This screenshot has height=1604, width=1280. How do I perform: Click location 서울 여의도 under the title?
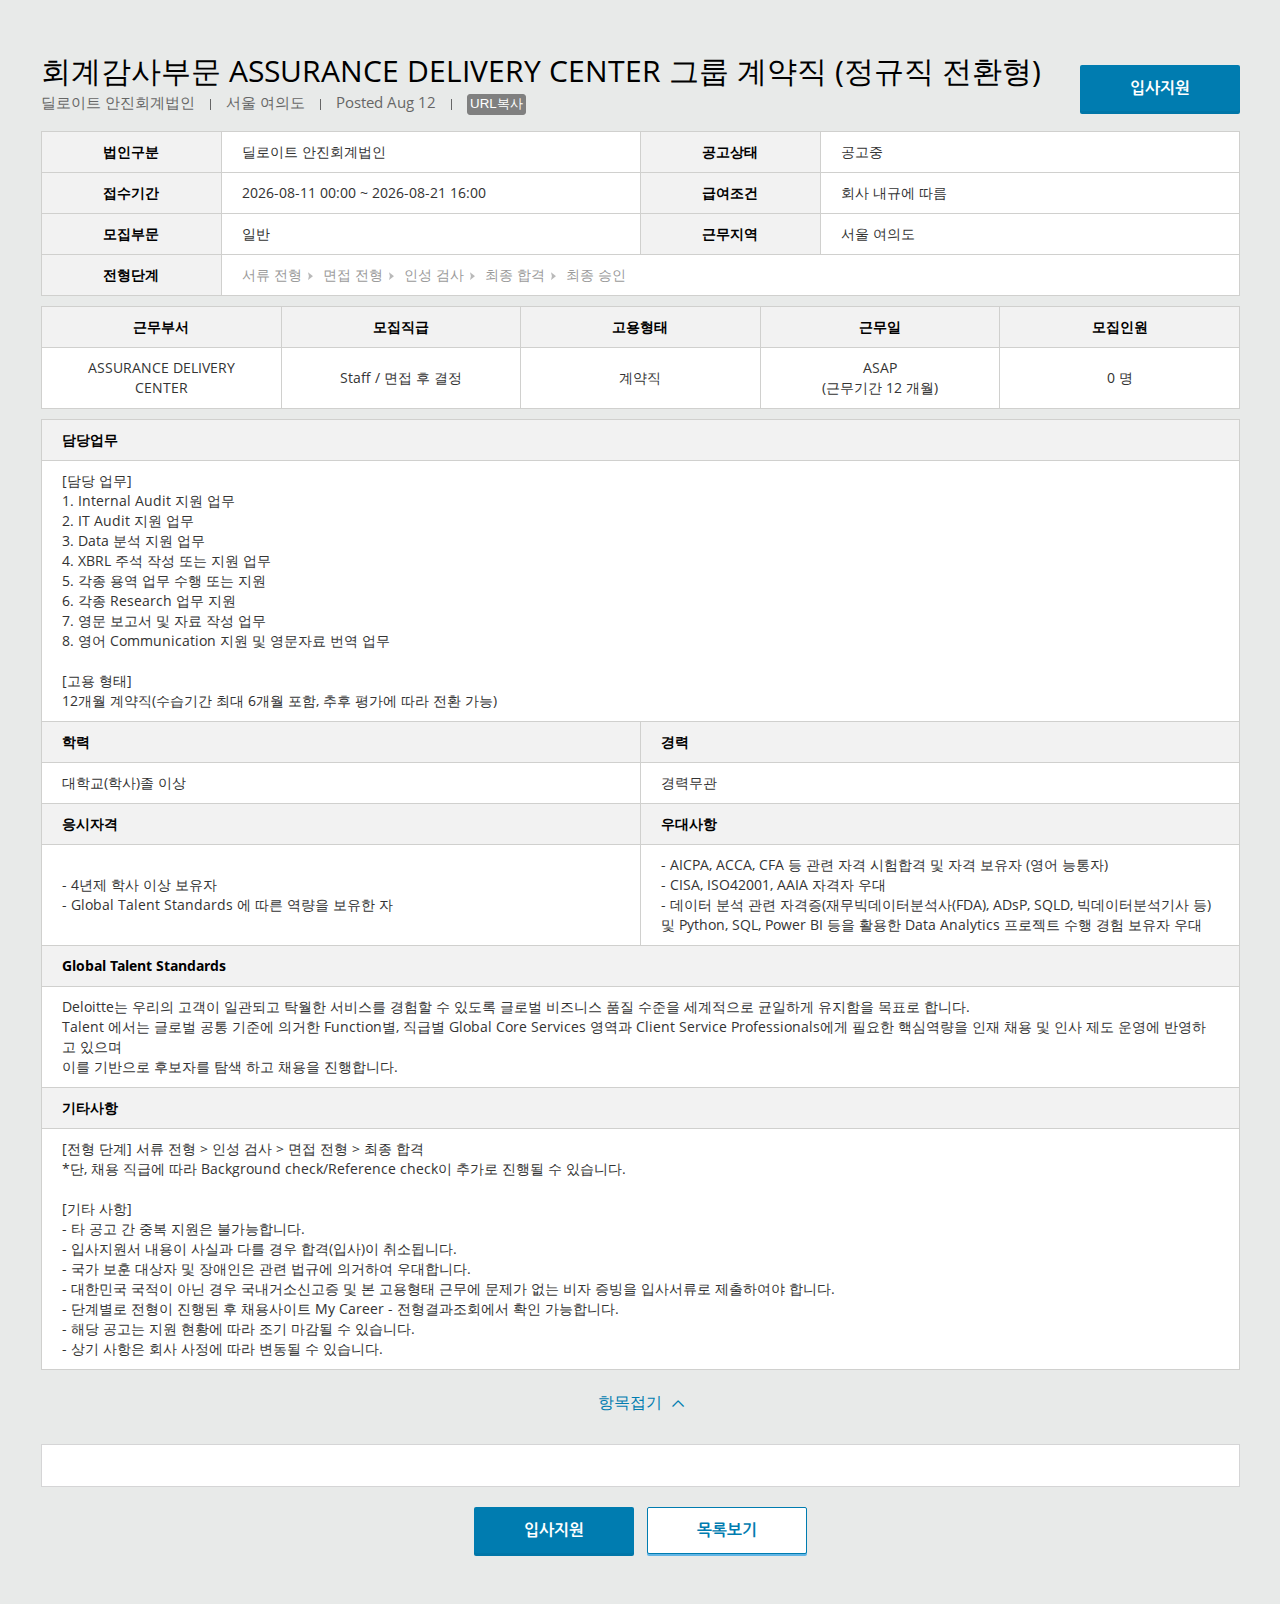click(x=265, y=103)
